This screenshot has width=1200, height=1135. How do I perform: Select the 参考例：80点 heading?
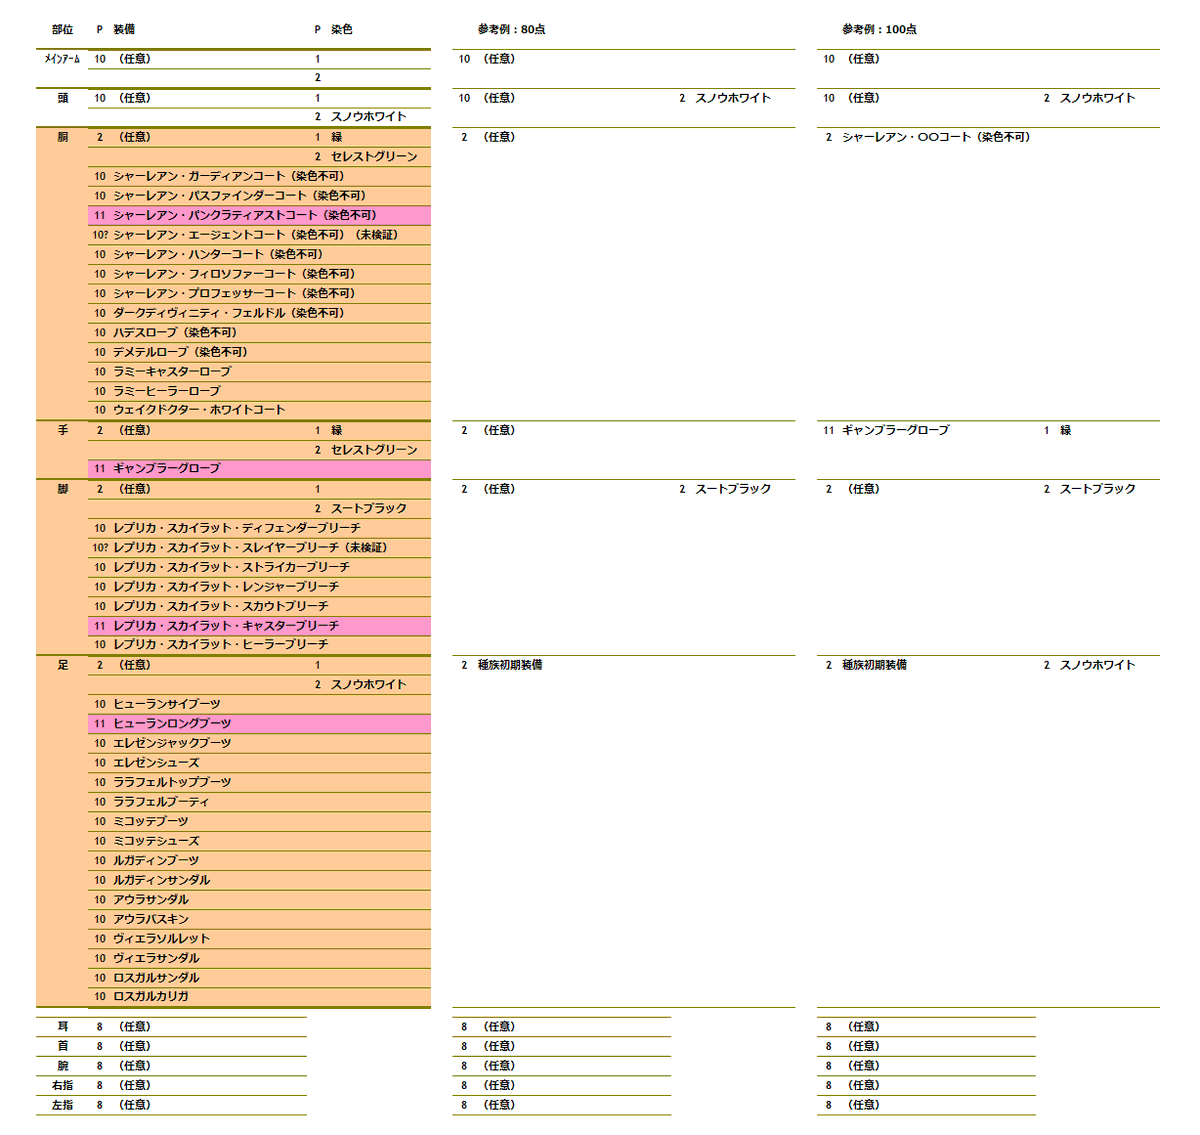[x=511, y=30]
